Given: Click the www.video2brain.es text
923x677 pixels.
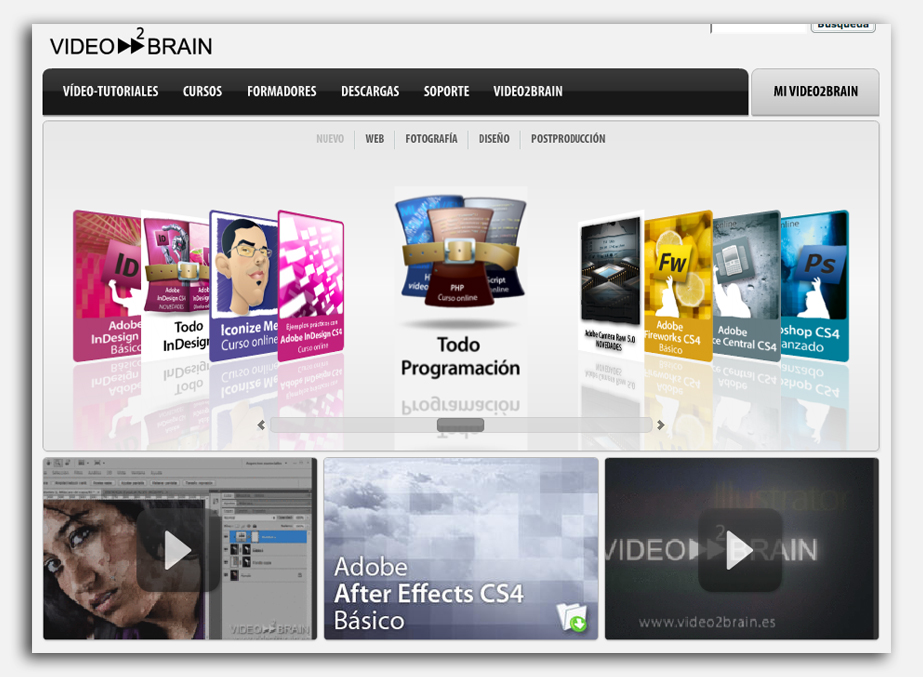Looking at the screenshot, I should tap(707, 622).
